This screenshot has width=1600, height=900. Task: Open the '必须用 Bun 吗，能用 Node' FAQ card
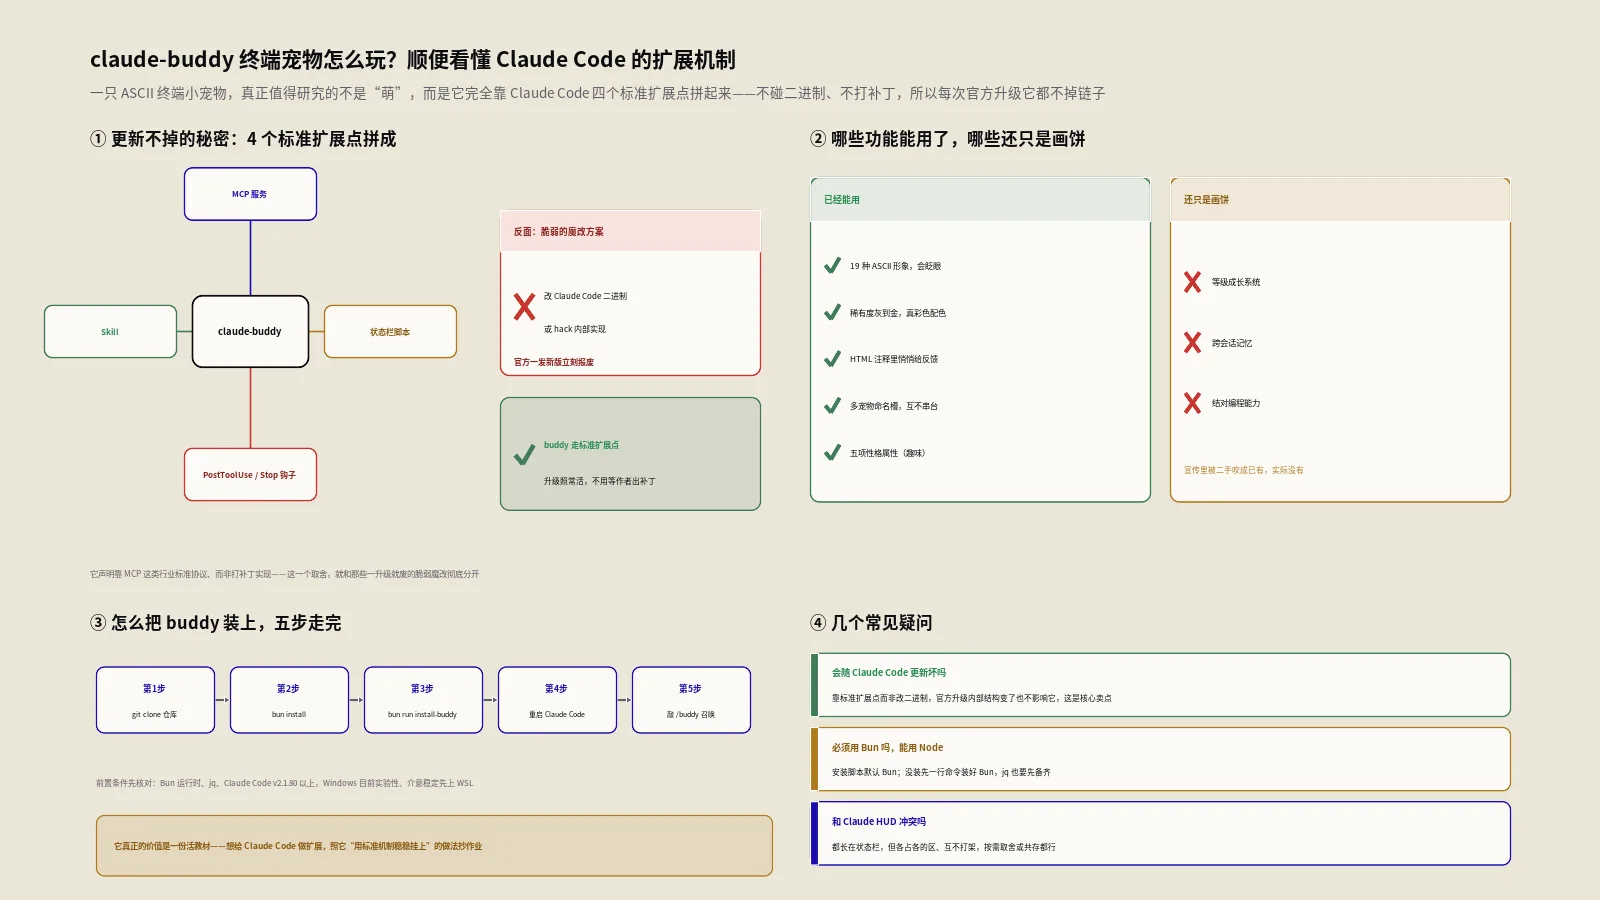1160,759
